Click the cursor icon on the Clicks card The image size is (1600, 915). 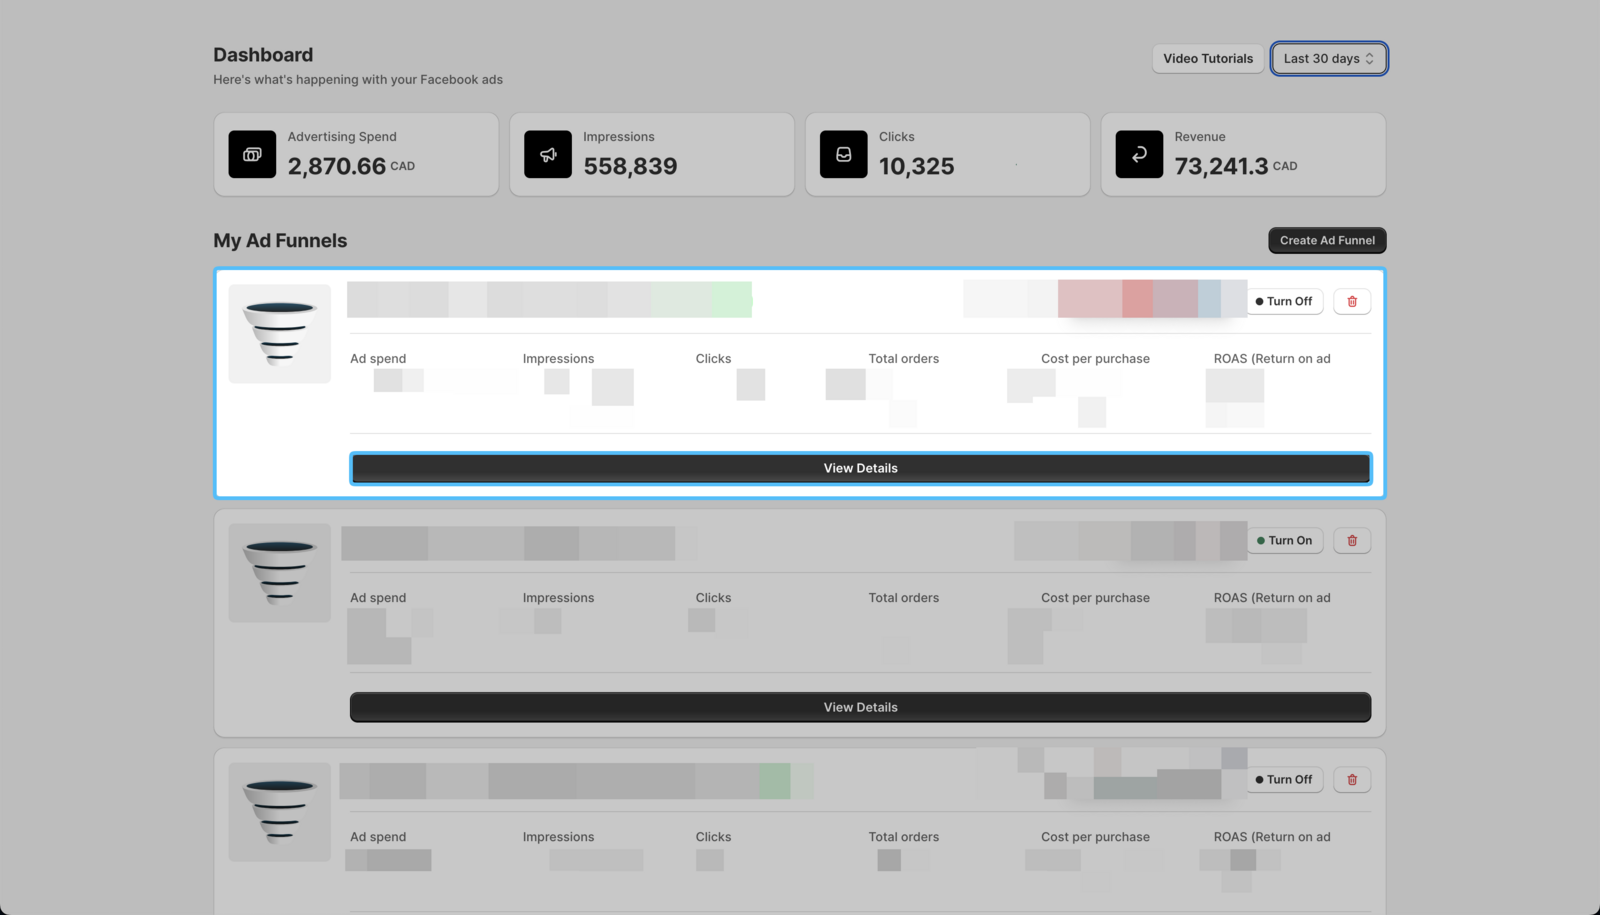pos(843,154)
